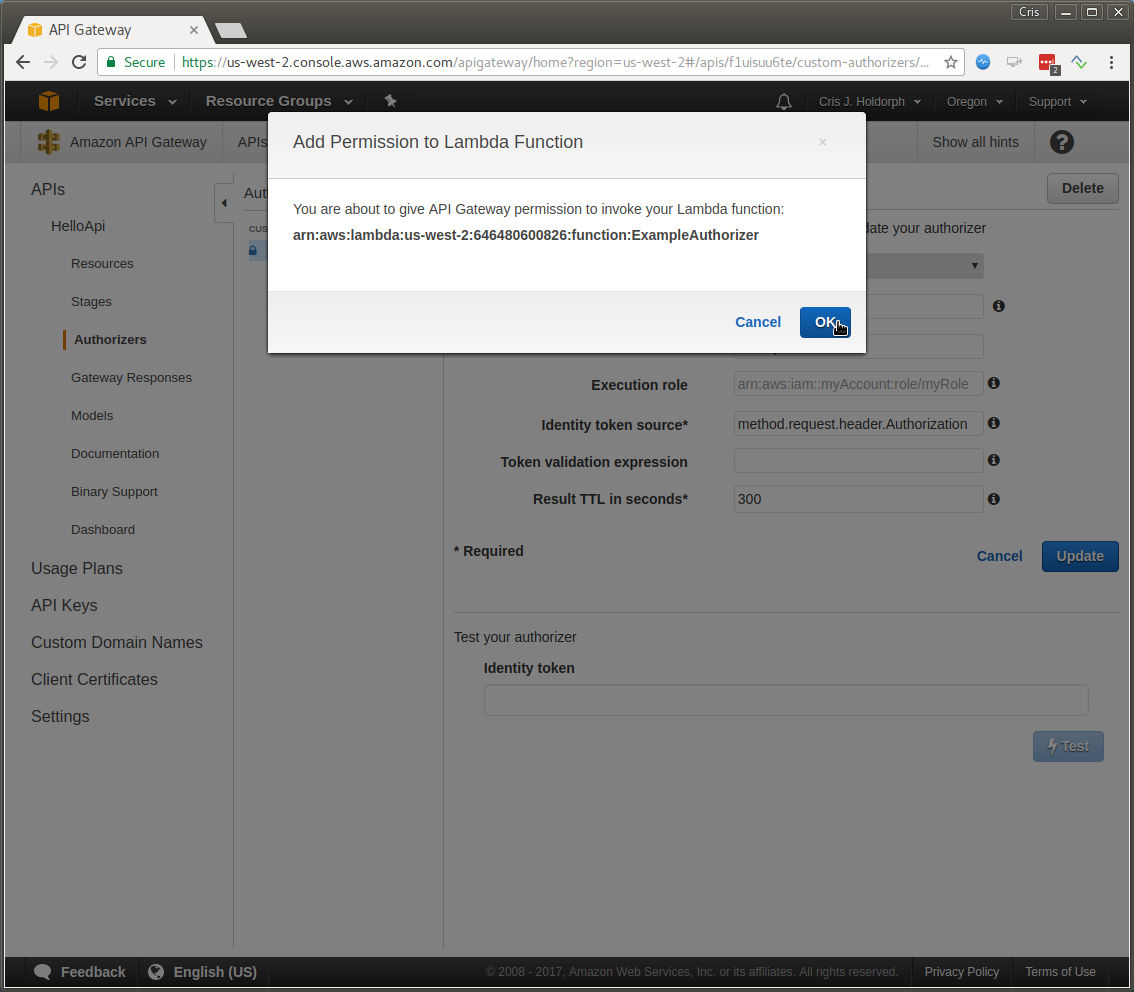Open Documentation in the sidebar
Viewport: 1134px width, 992px height.
(114, 453)
